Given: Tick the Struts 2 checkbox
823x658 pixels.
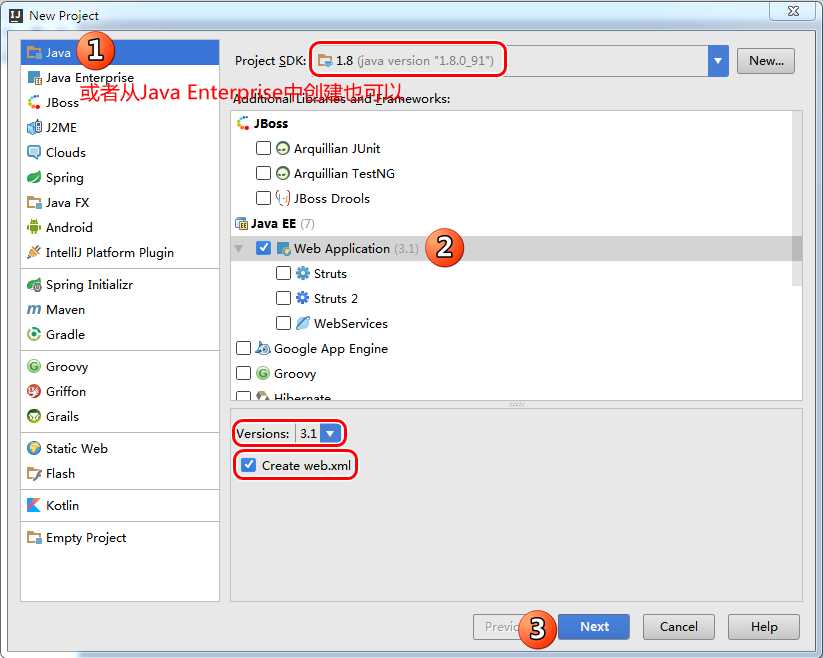Looking at the screenshot, I should click(283, 298).
